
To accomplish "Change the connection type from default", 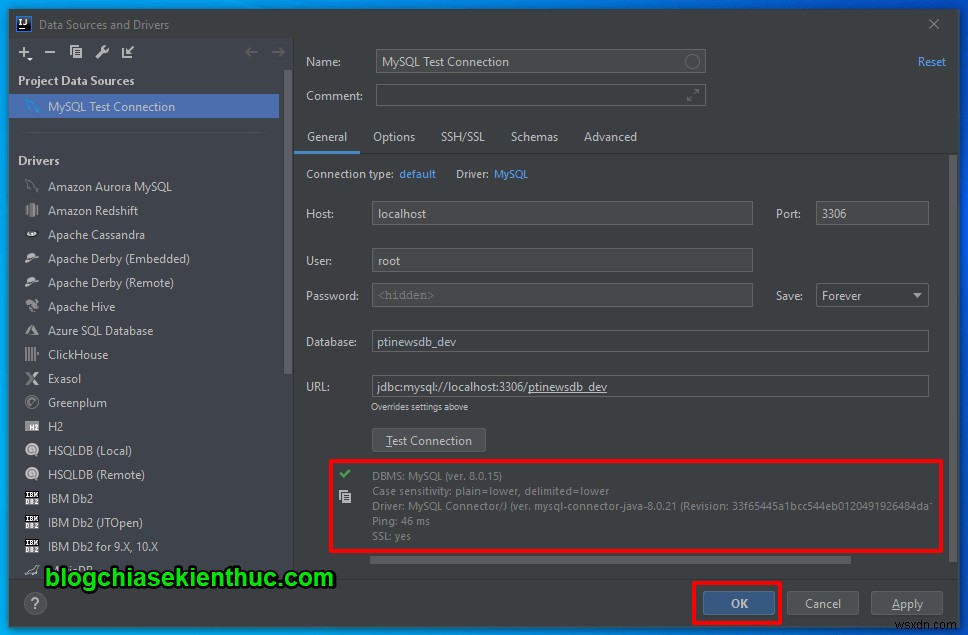I will point(417,173).
